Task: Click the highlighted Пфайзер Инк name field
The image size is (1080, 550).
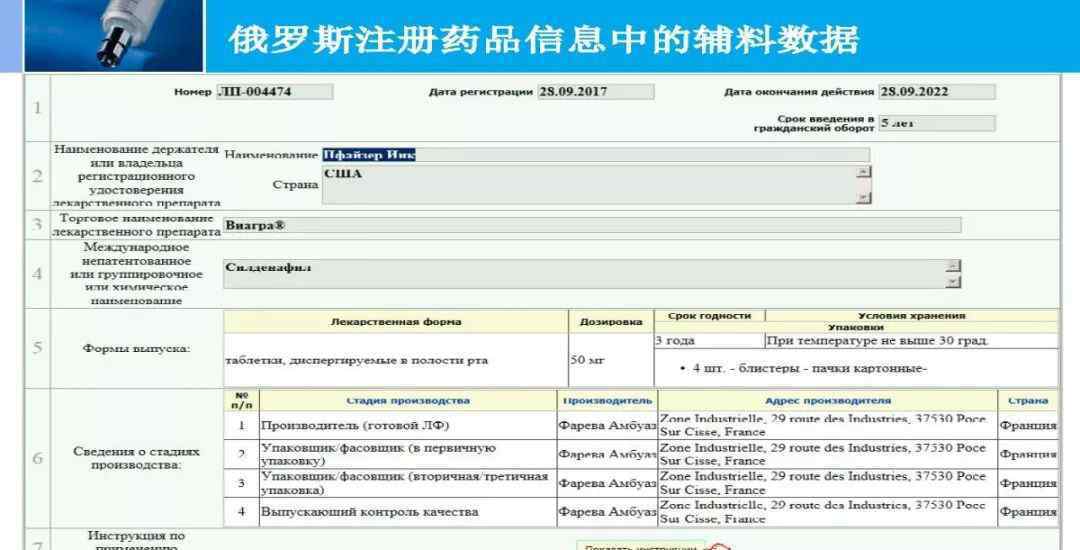Action: 596,155
